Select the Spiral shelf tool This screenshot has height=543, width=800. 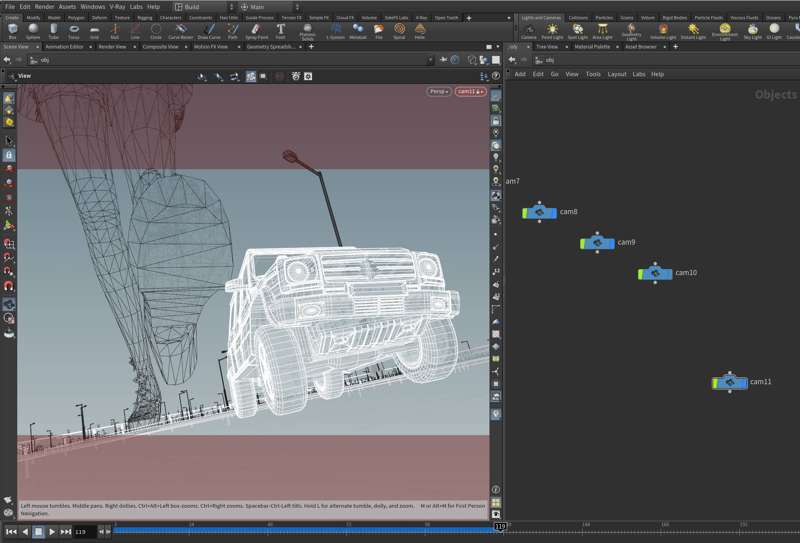399,31
